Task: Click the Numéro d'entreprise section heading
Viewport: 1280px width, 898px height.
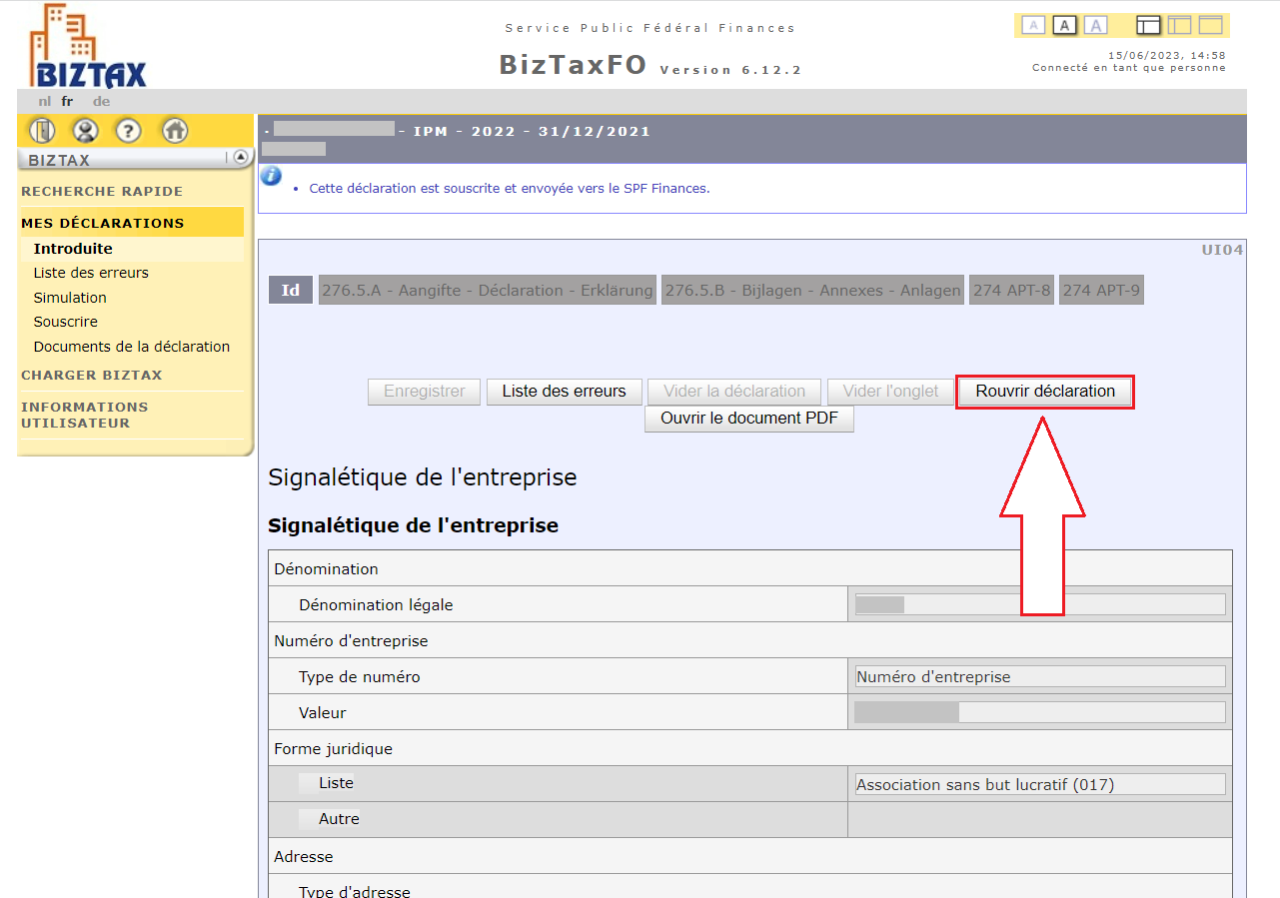Action: click(351, 641)
